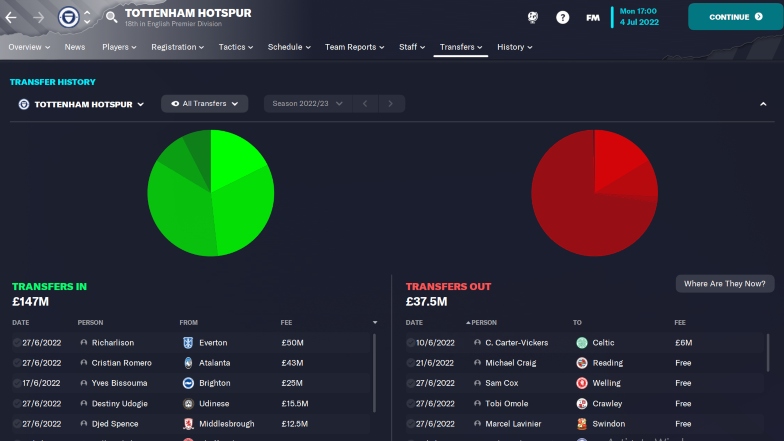The width and height of the screenshot is (784, 441).
Task: Open the Tottenham Hotspur club selector dropdown
Action: click(x=82, y=104)
